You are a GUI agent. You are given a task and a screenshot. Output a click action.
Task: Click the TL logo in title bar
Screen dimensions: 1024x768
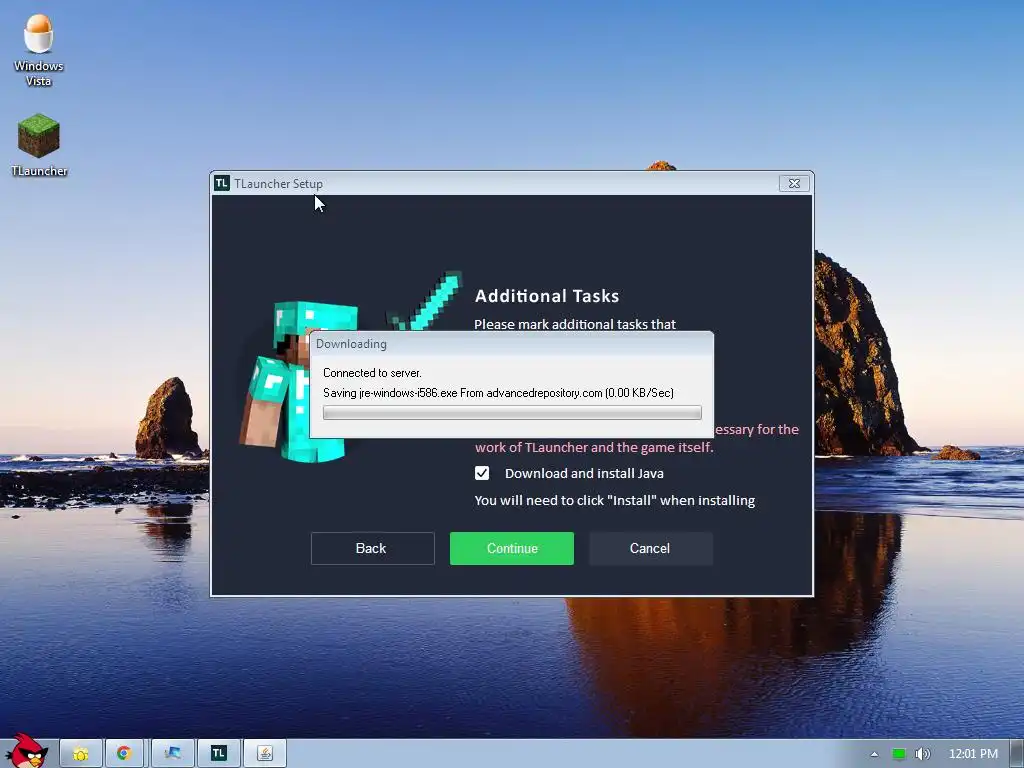click(221, 184)
